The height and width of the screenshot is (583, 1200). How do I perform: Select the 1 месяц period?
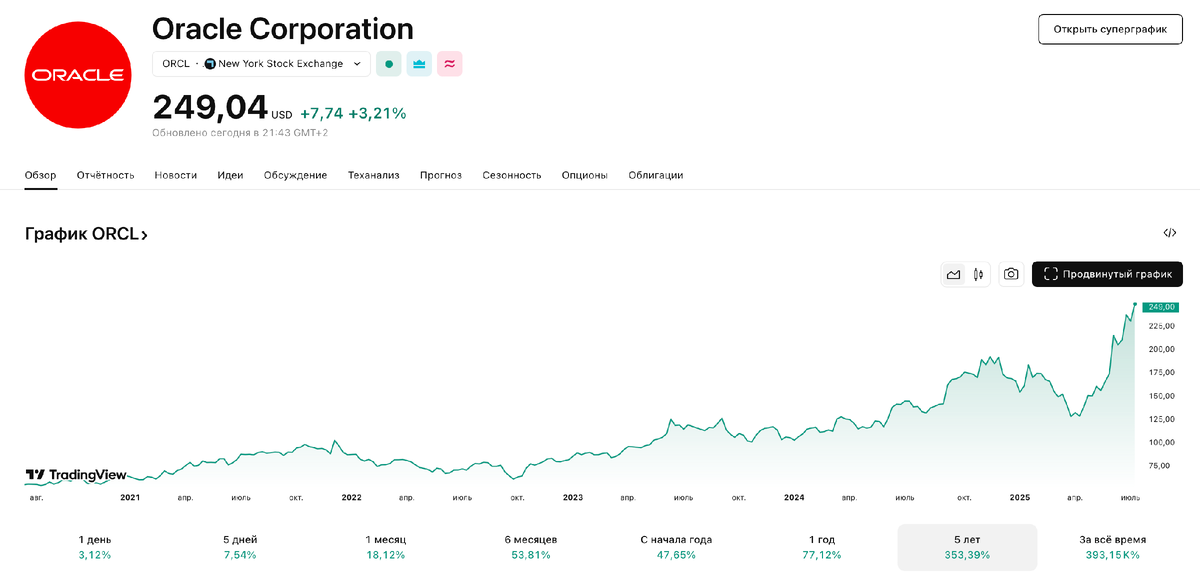pyautogui.click(x=386, y=547)
